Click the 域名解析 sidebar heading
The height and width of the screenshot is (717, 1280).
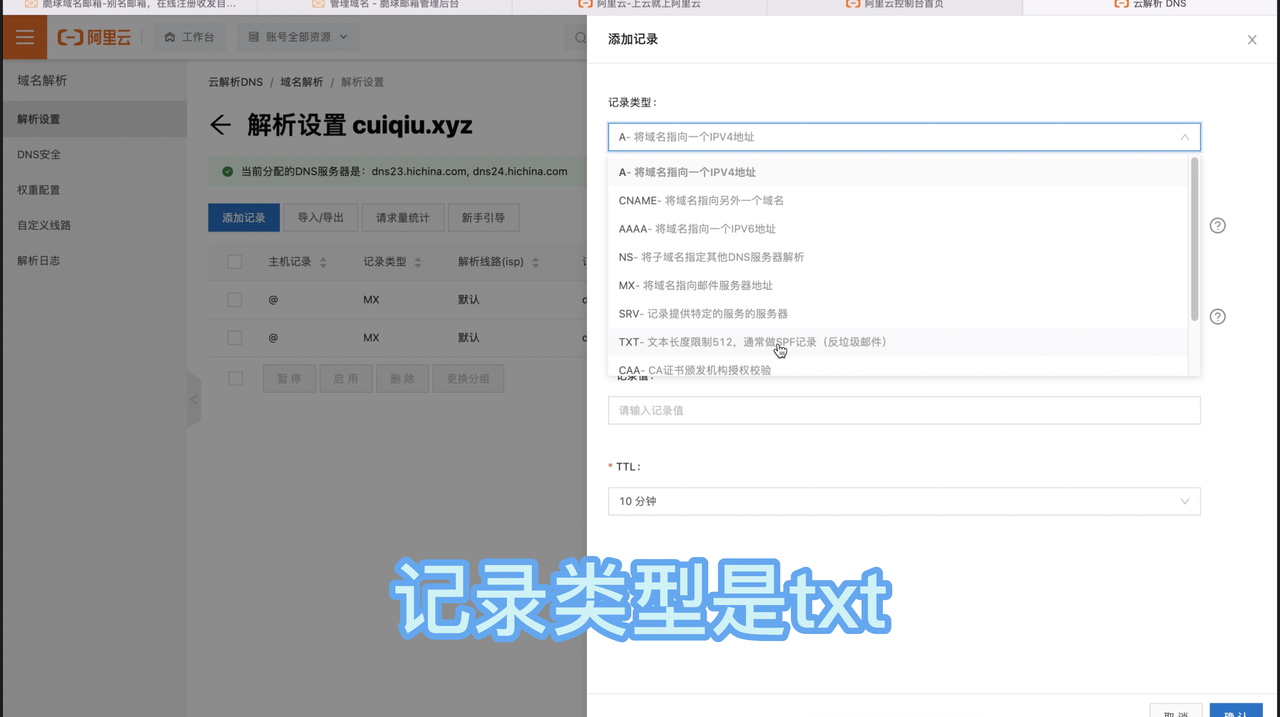(x=42, y=81)
